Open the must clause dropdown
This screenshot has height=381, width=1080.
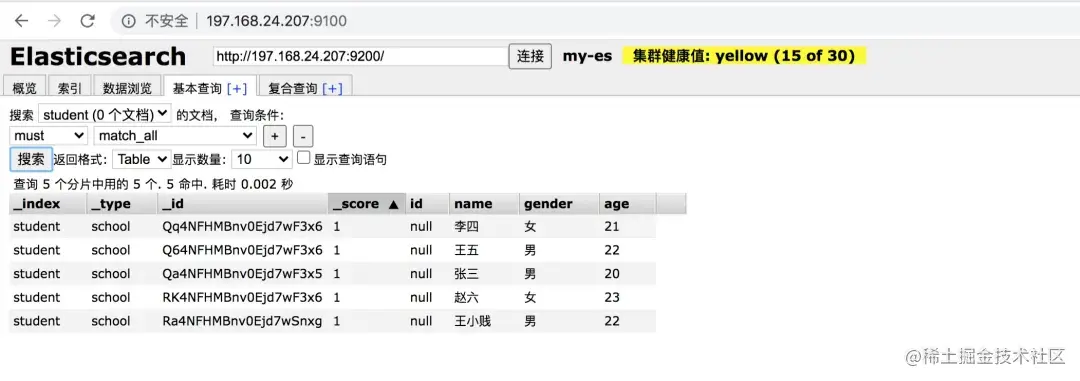pos(49,136)
